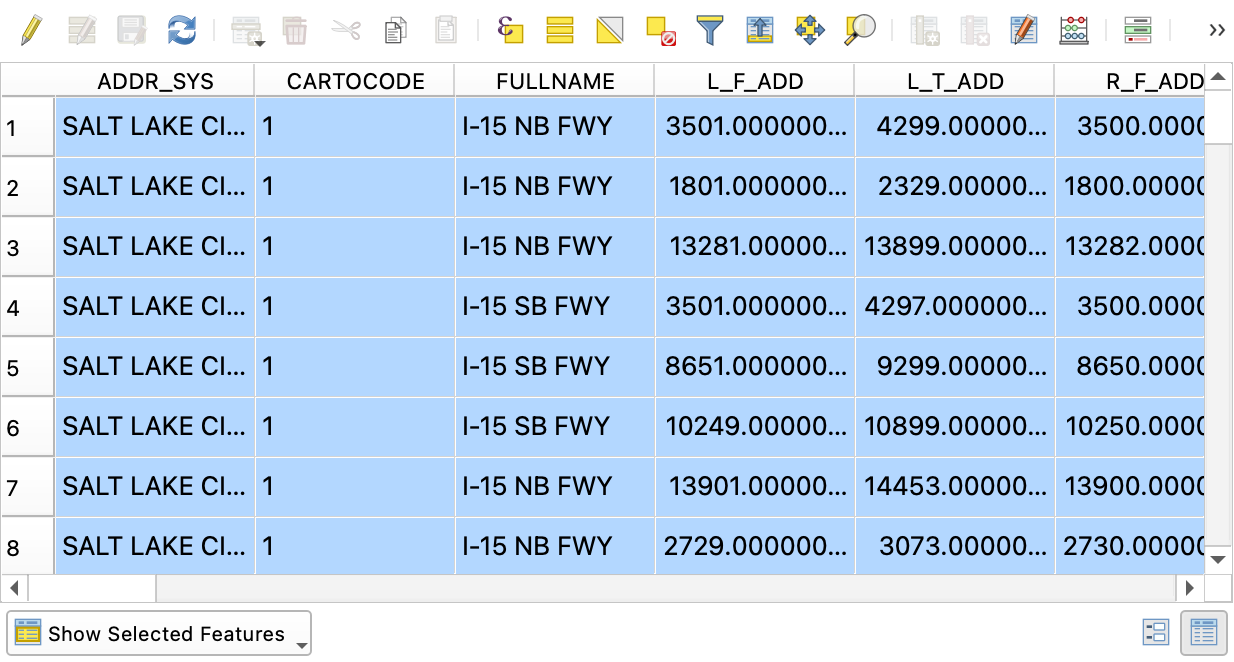Viewport: 1234px width, 662px height.
Task: Reload the attribute table
Action: tap(182, 30)
